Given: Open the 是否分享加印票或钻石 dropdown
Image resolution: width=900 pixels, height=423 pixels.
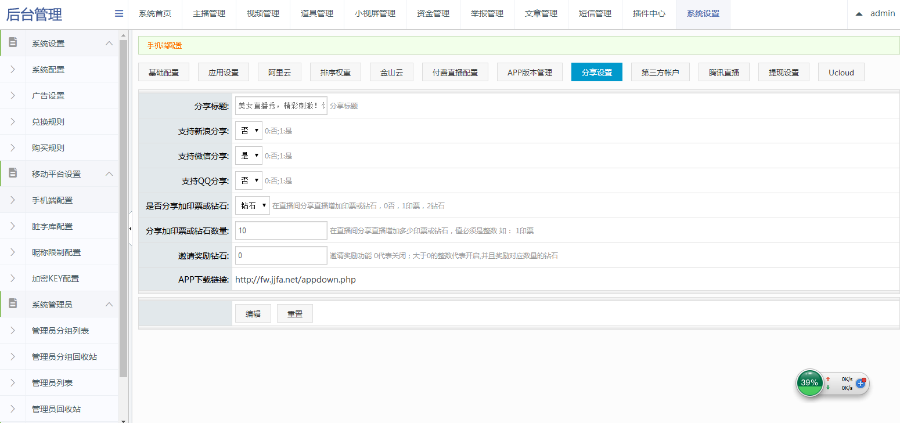Looking at the screenshot, I should coord(252,205).
